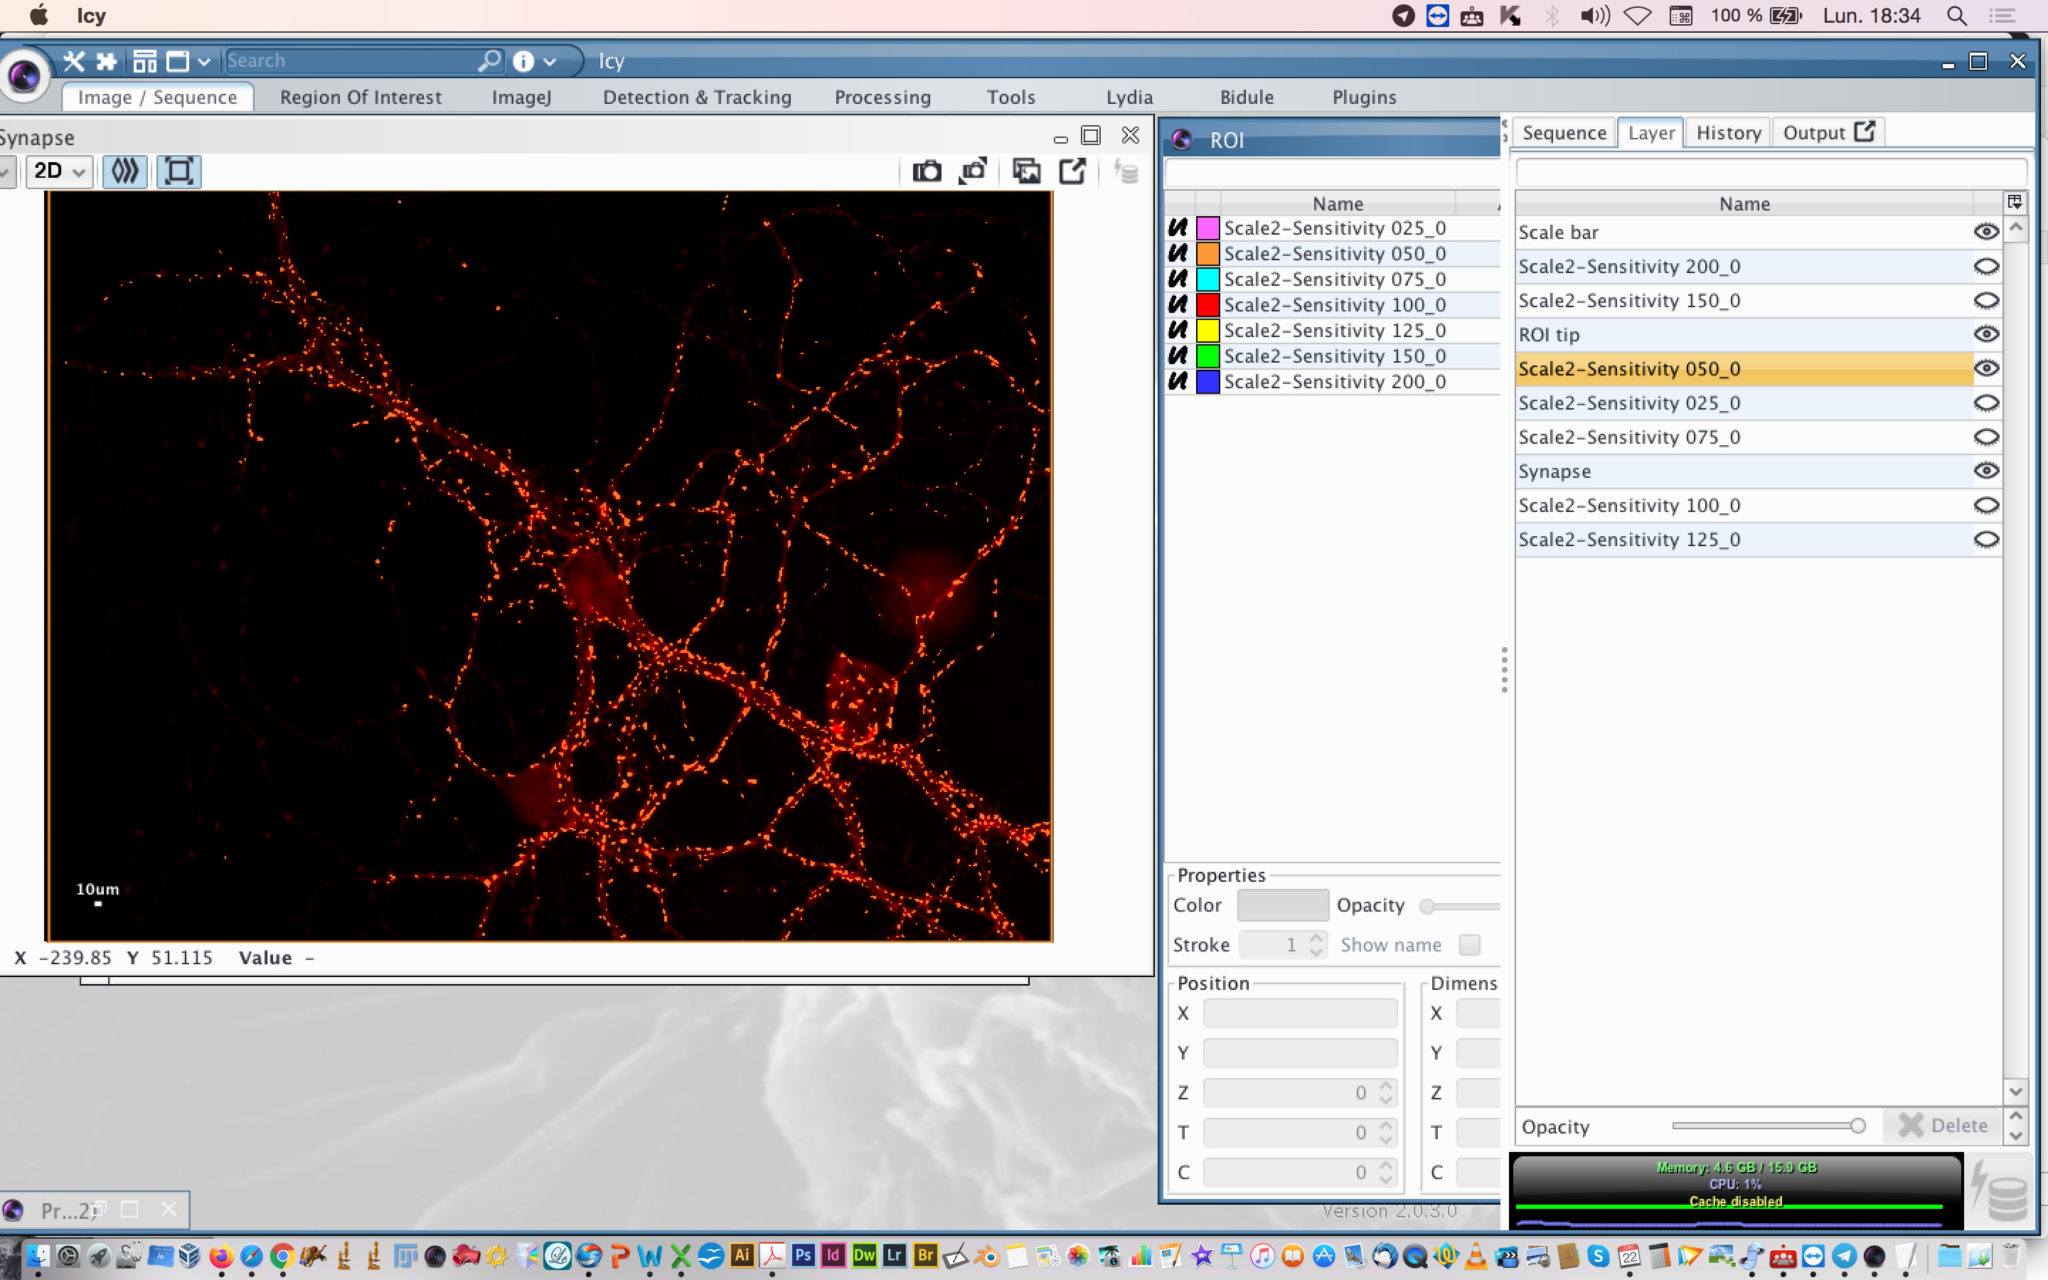Image resolution: width=2048 pixels, height=1280 pixels.
Task: Switch to the History tab
Action: tap(1727, 132)
